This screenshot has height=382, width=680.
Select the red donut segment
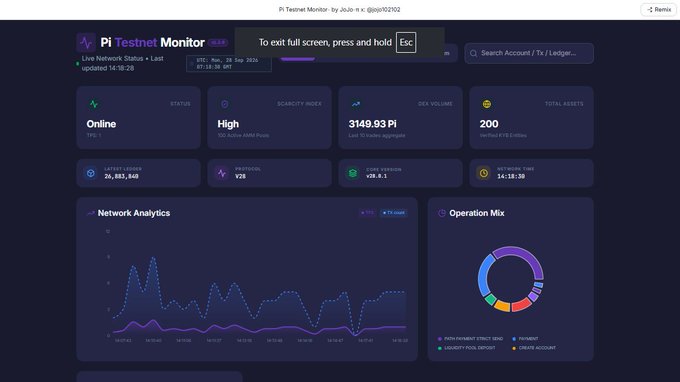[521, 305]
